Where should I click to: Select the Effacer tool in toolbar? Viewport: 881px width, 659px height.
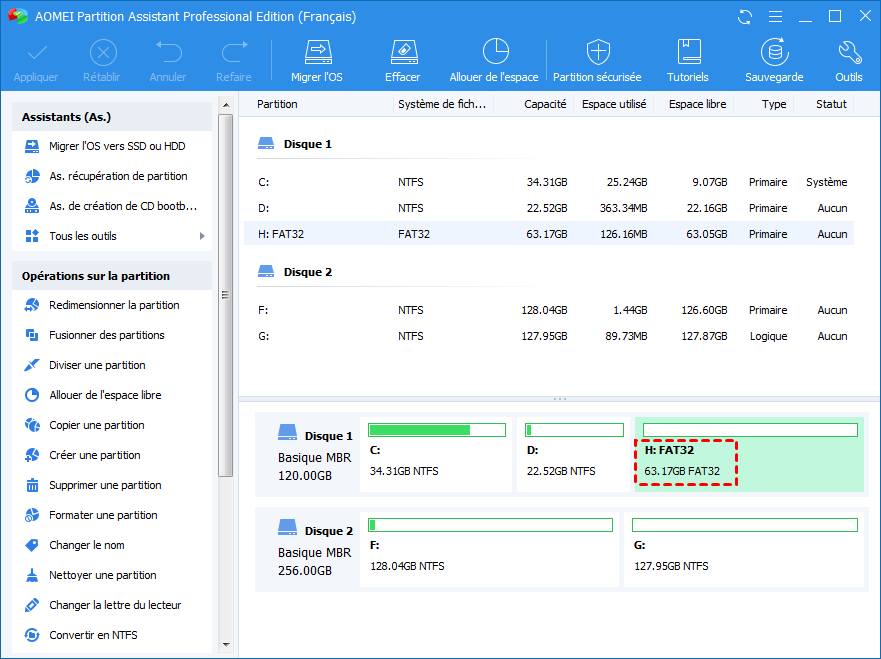coord(402,53)
